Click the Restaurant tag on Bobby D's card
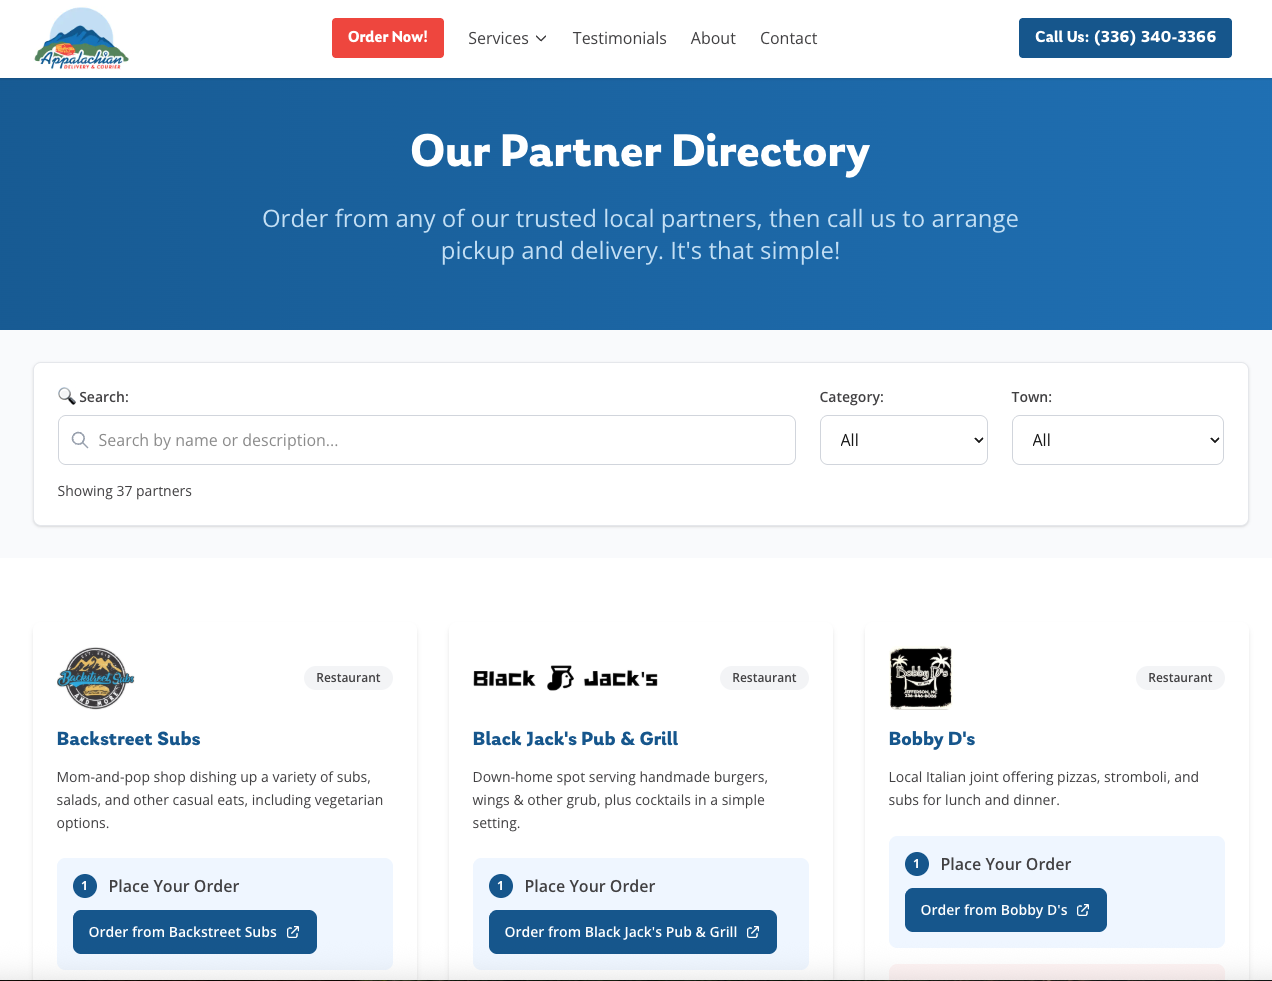 point(1179,678)
